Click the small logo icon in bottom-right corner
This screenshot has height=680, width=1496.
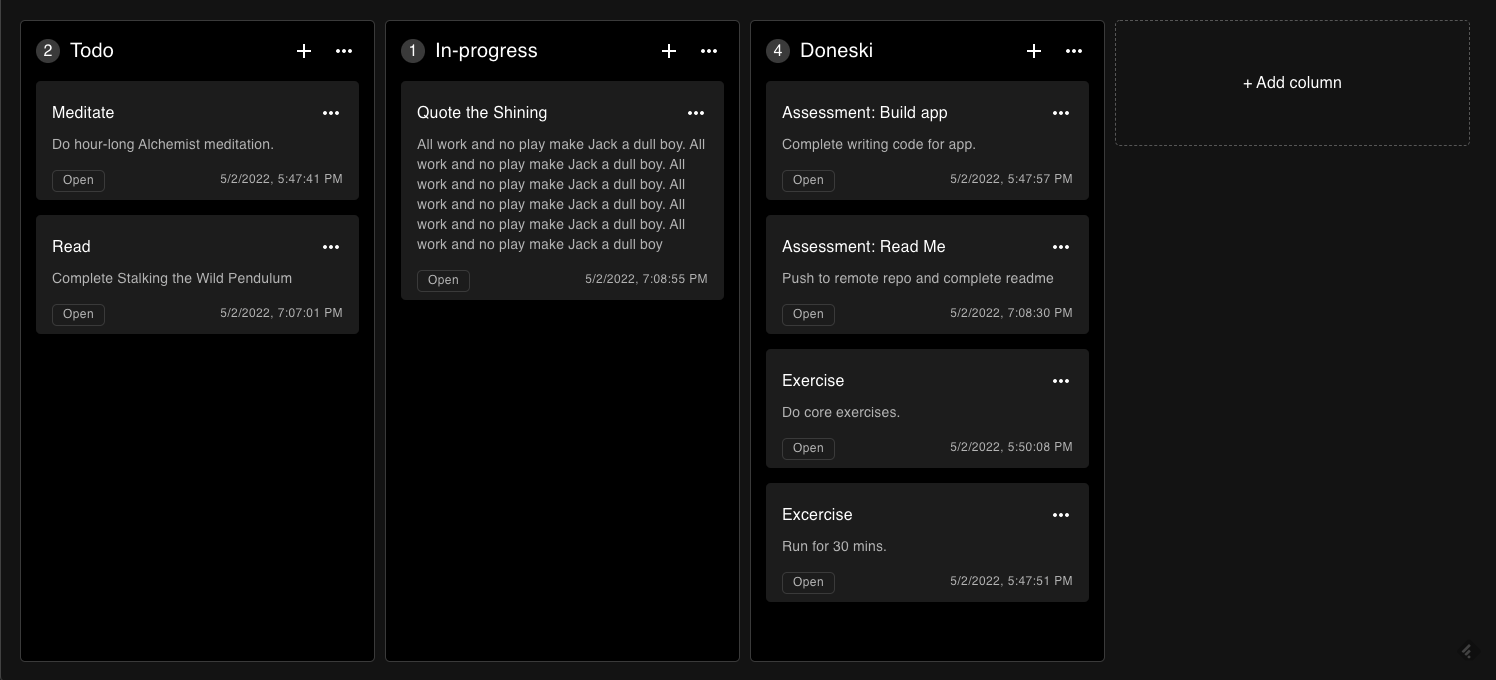[1466, 651]
